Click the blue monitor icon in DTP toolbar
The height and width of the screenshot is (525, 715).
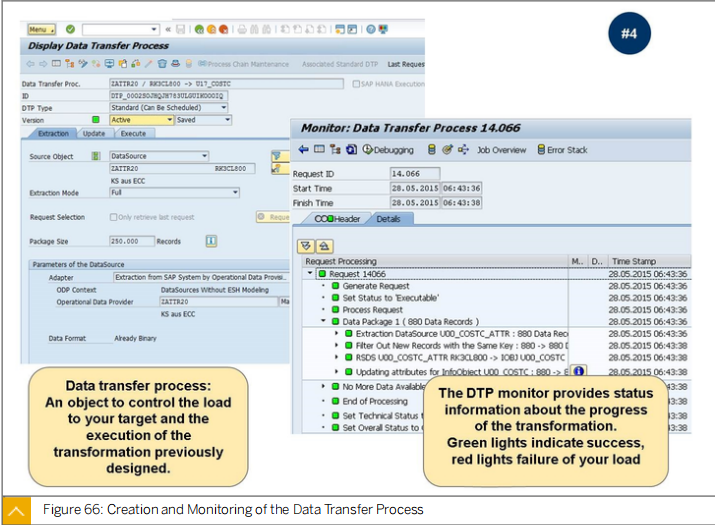[x=109, y=64]
